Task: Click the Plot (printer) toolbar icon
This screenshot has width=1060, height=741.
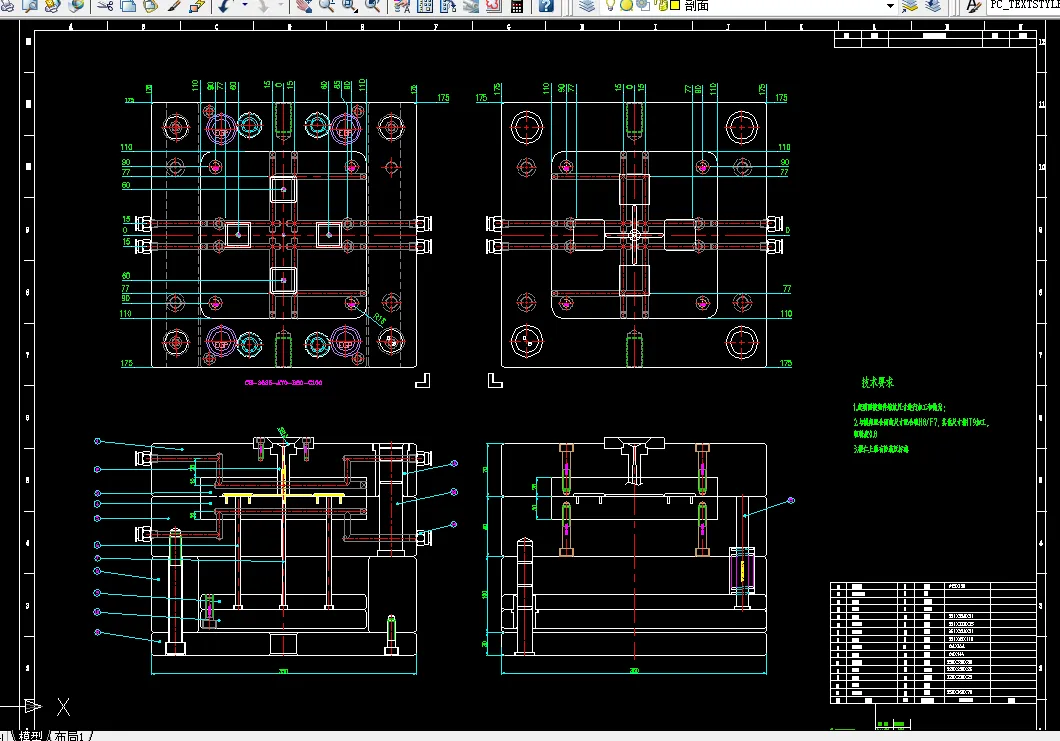Action: [7, 5]
